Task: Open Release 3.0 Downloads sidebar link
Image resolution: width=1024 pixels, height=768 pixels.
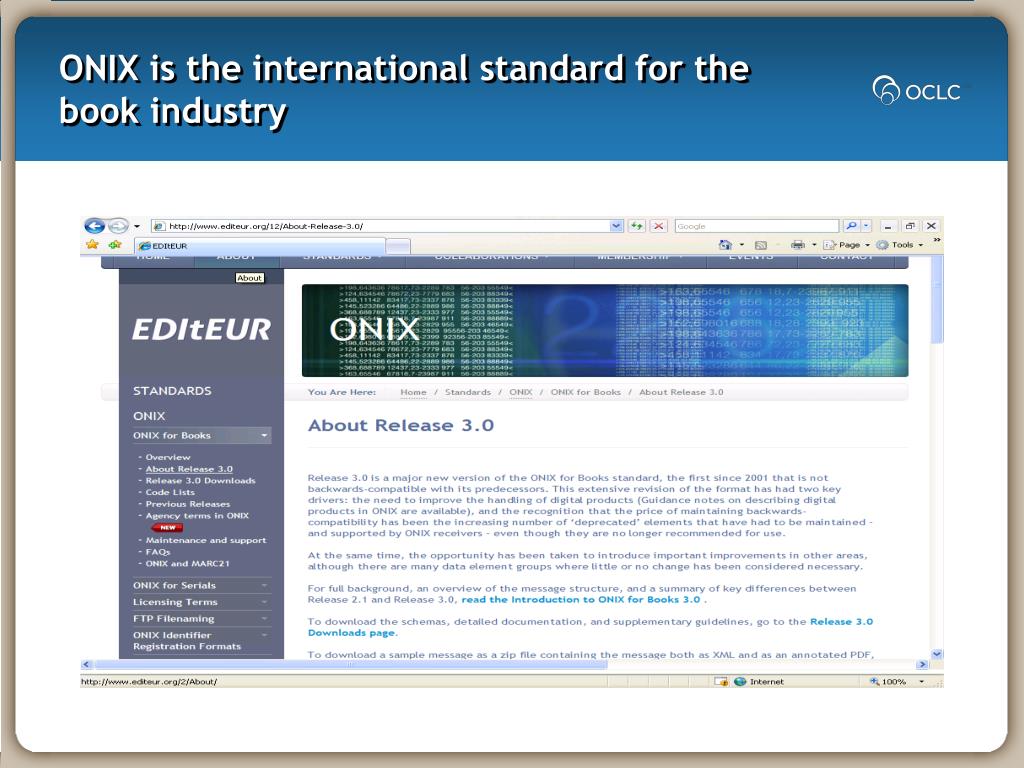Action: (200, 481)
